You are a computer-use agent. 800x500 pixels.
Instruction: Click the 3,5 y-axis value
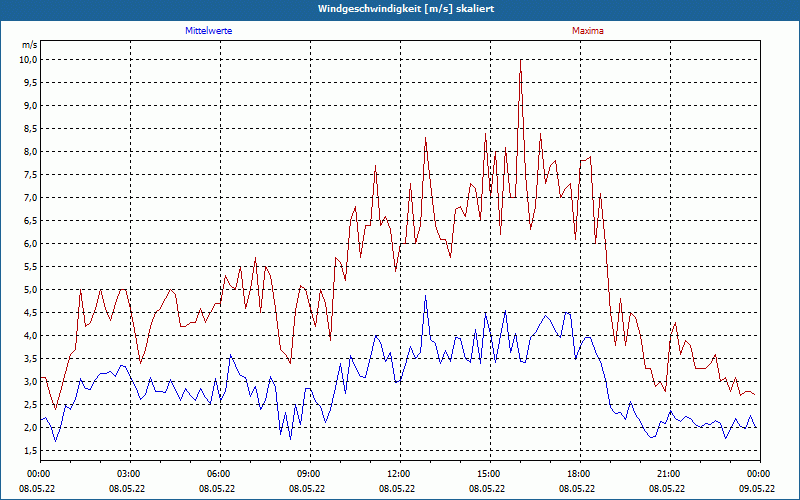pos(31,358)
